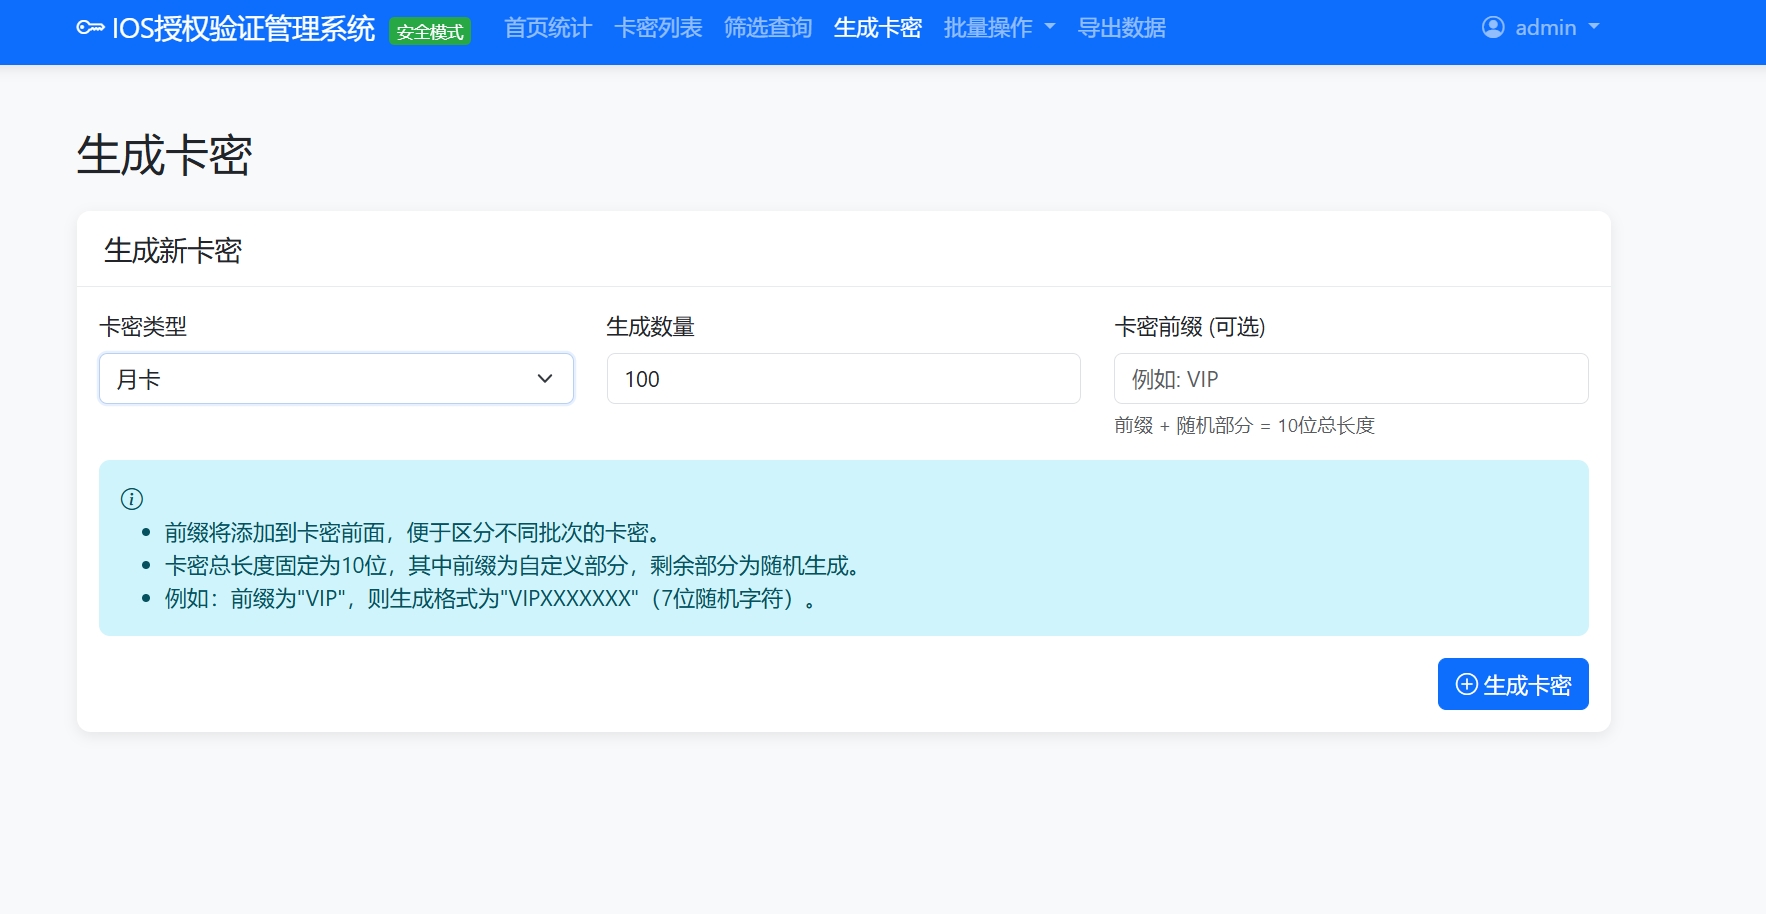Image resolution: width=1766 pixels, height=914 pixels.
Task: Click the 生成新卡密 panel header
Action: [172, 251]
